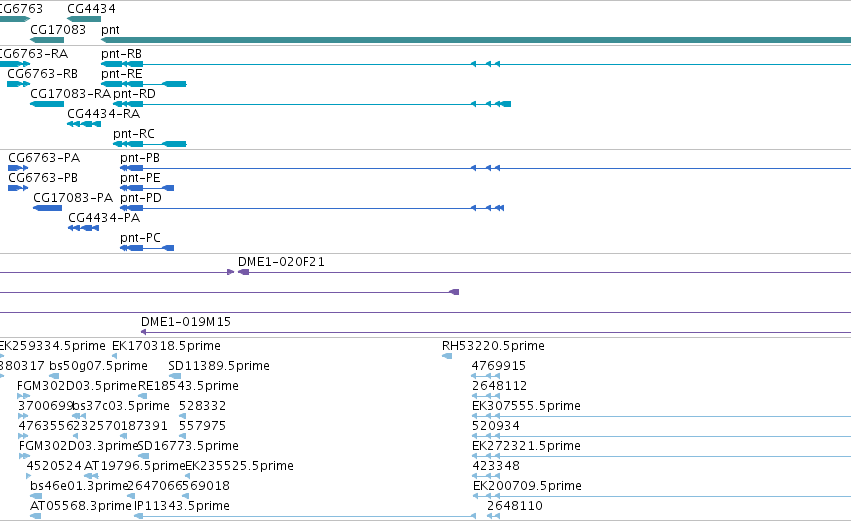Click EST AT05568.3prime label
The image size is (851, 521).
(x=80, y=506)
